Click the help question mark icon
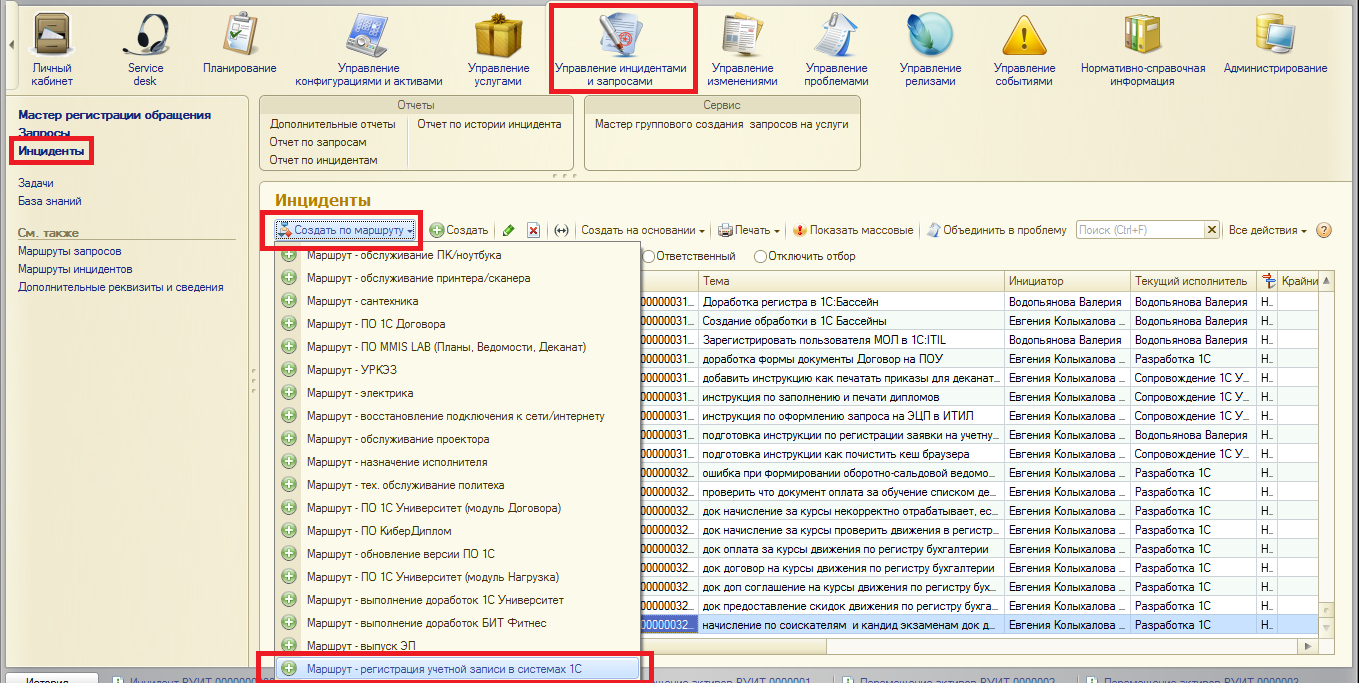 (1324, 230)
